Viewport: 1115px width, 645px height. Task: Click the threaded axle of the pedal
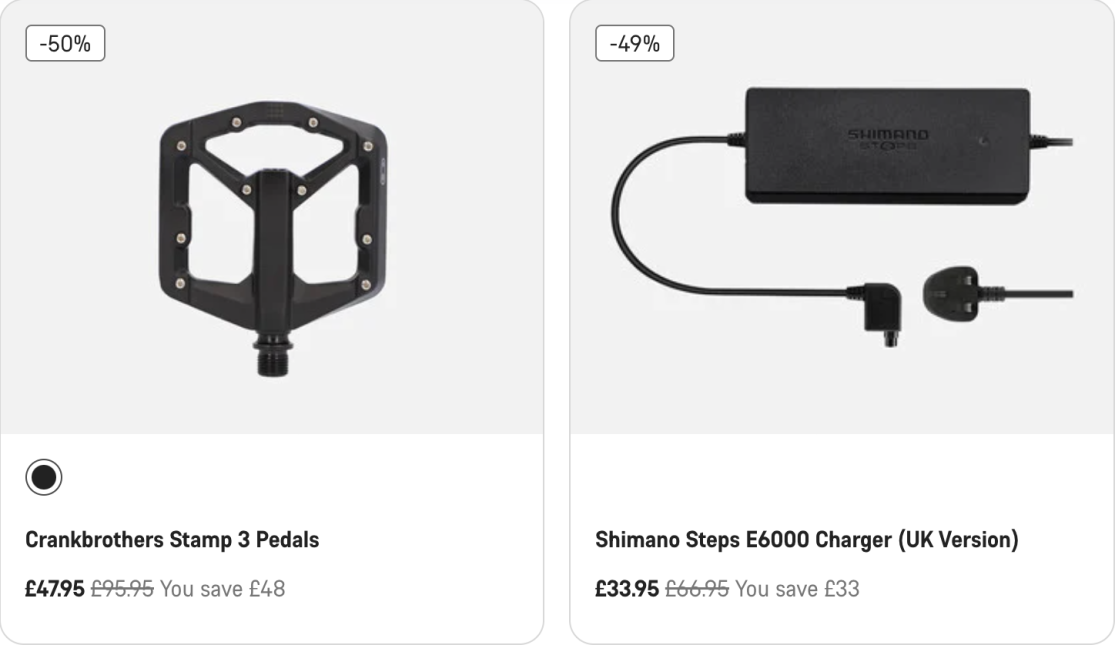click(272, 356)
